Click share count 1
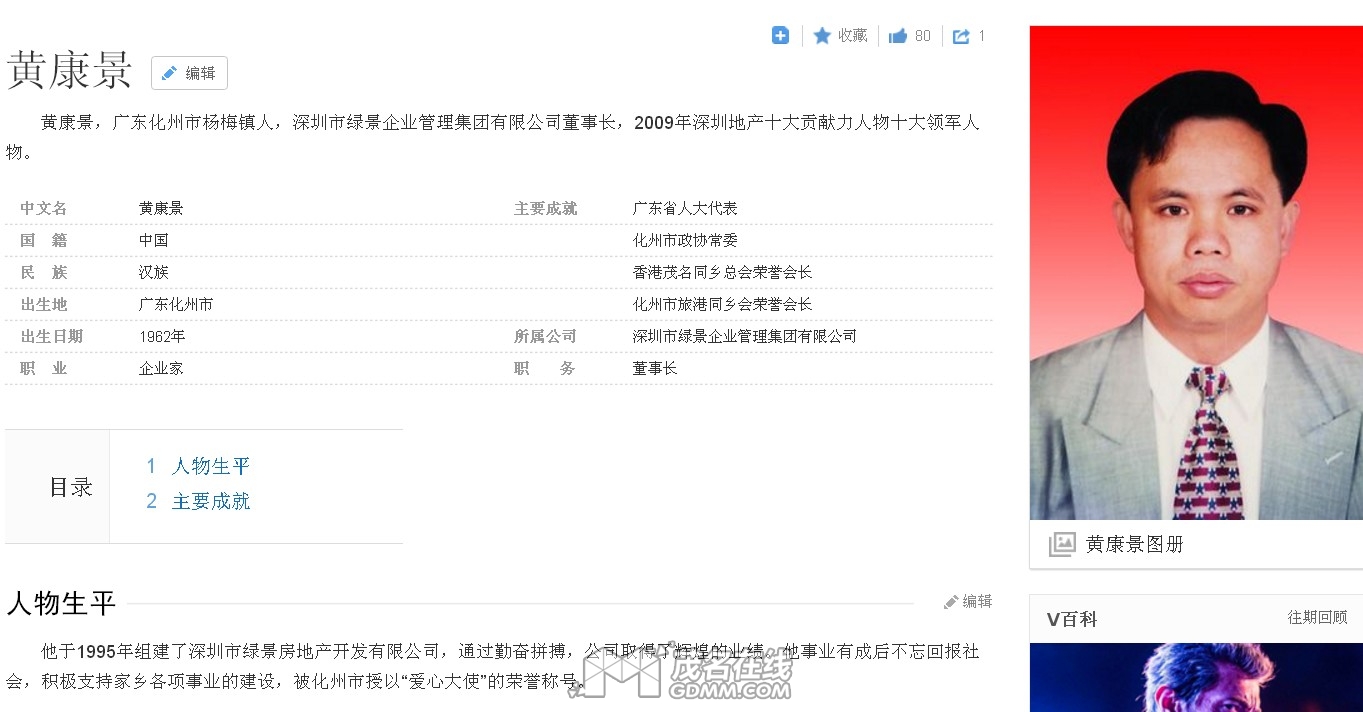The image size is (1363, 712). point(982,36)
